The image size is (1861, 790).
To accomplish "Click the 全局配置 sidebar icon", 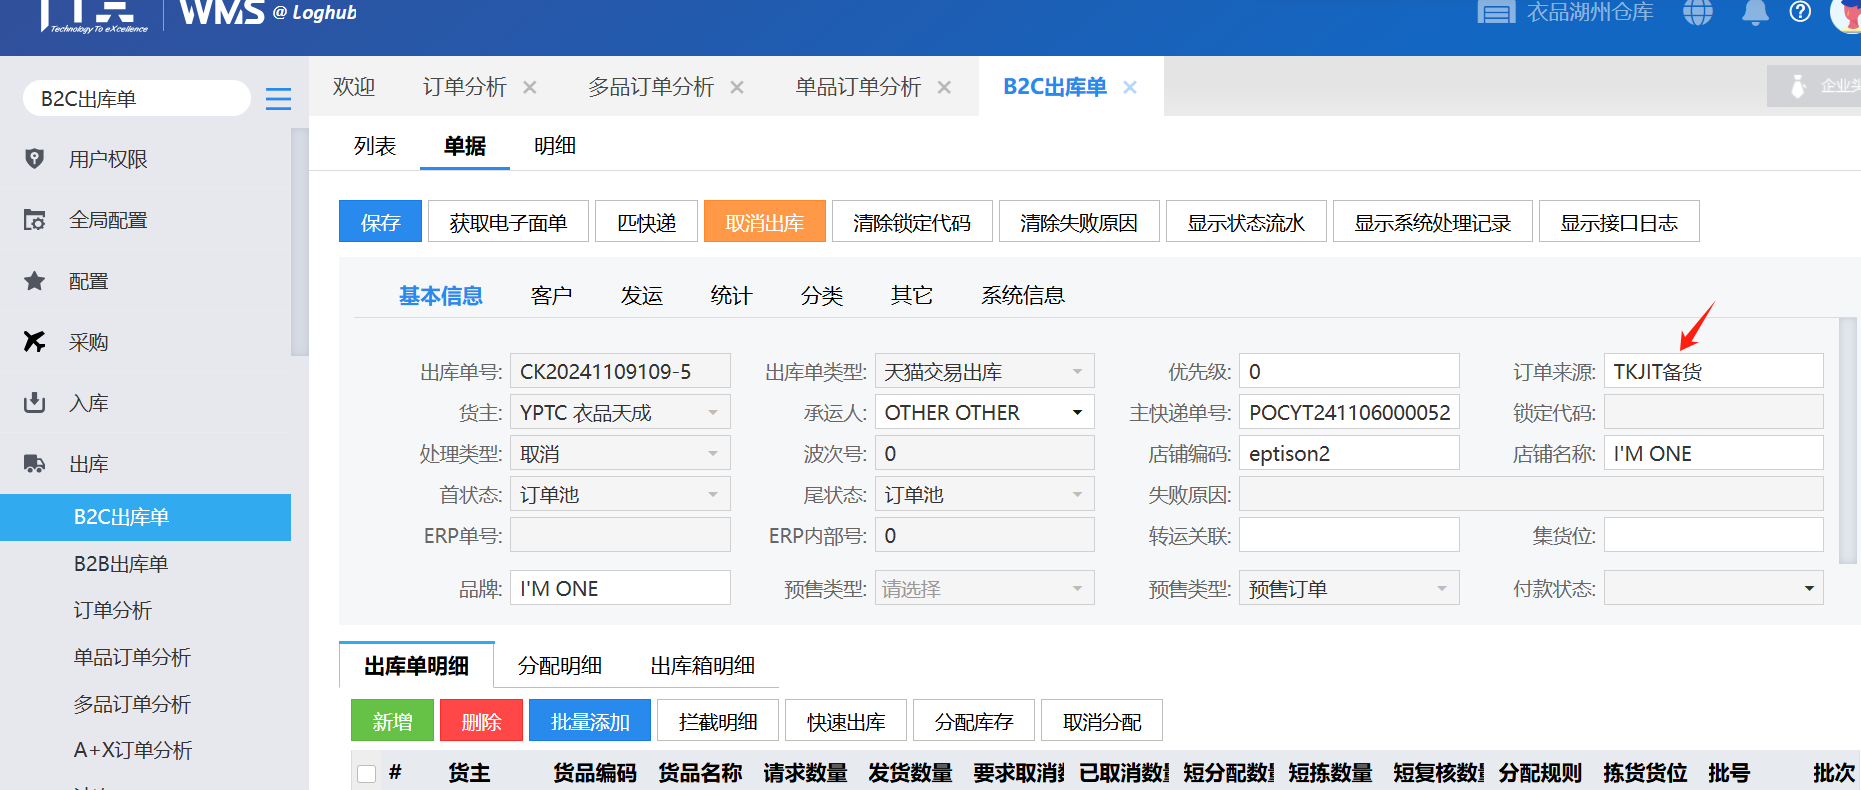I will point(34,220).
